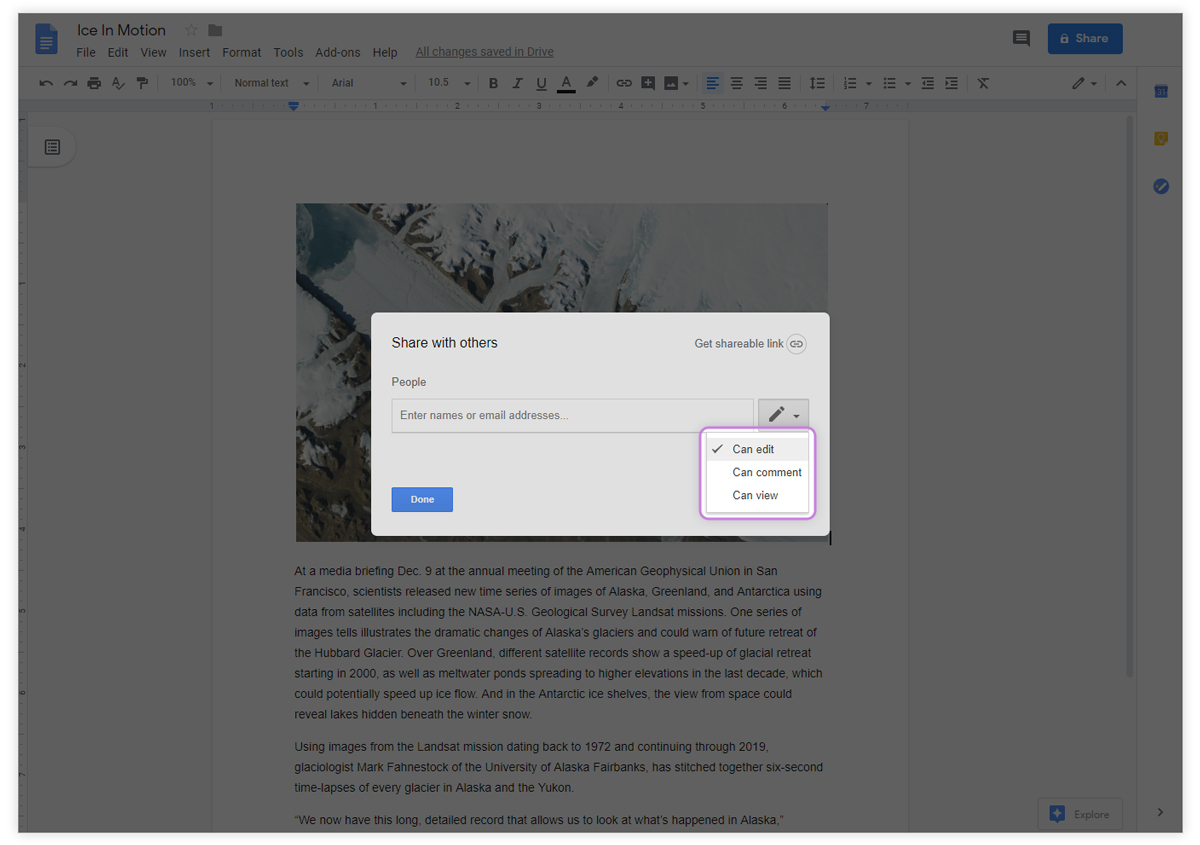Open the numbered list options arrow

coord(868,84)
